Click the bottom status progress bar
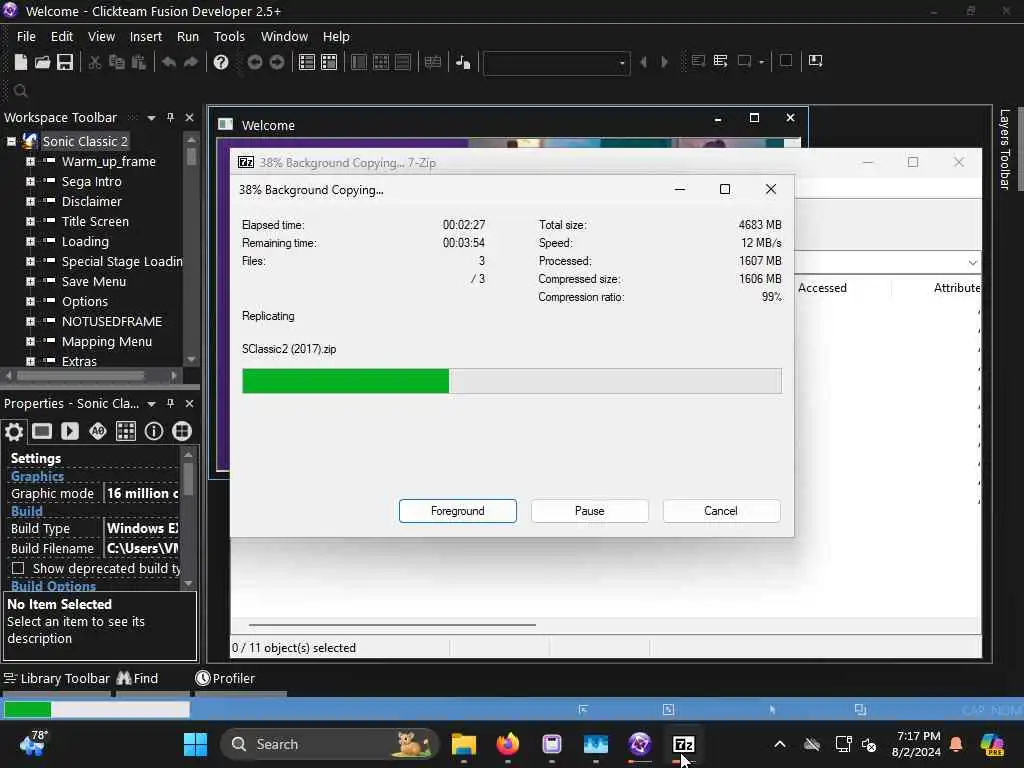This screenshot has height=768, width=1024. [x=97, y=709]
